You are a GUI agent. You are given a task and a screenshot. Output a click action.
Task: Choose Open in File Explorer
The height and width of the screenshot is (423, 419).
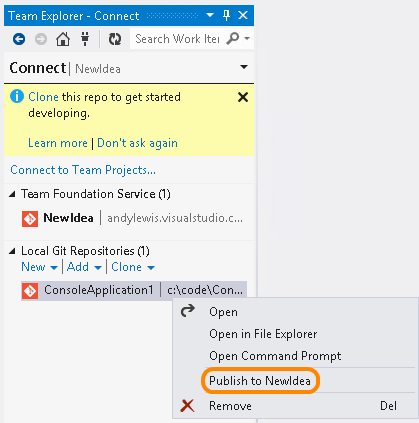pyautogui.click(x=263, y=334)
